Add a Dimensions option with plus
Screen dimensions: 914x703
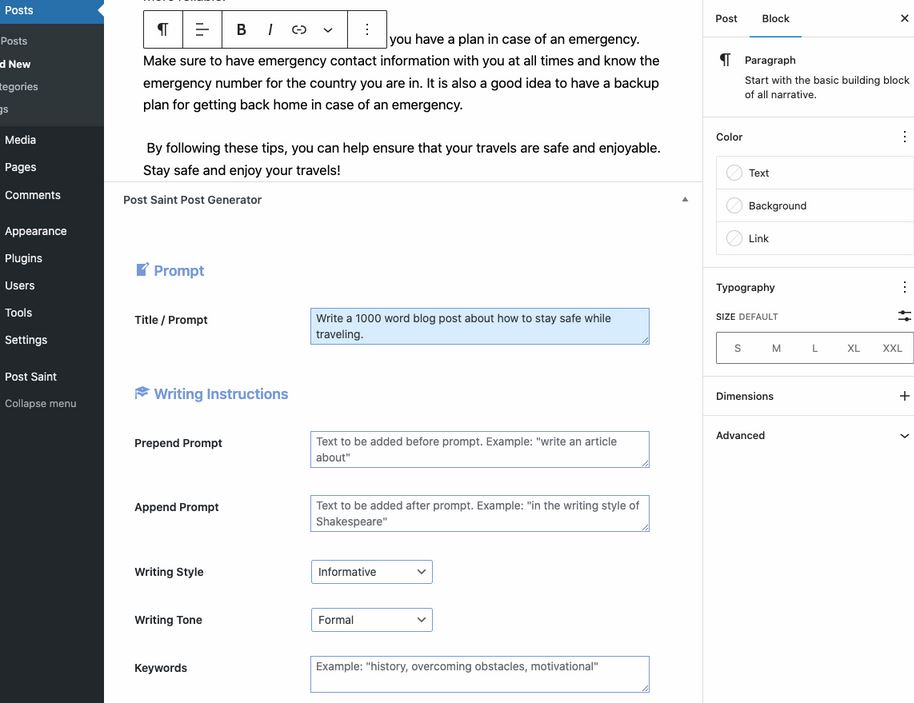(x=904, y=396)
